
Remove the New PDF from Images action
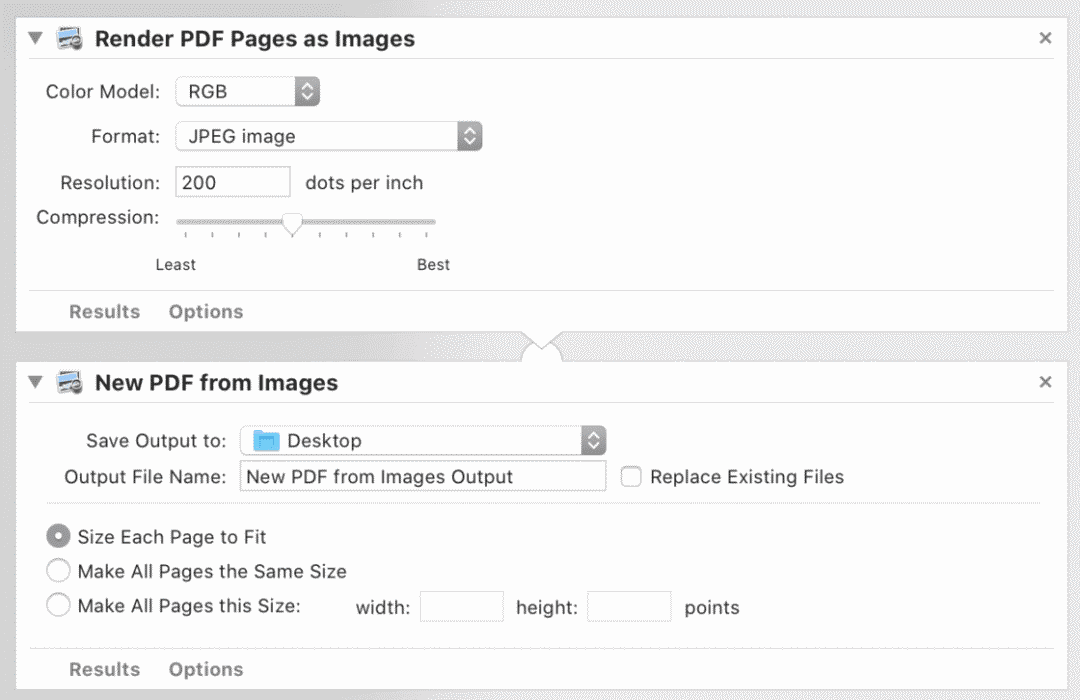[x=1045, y=382]
